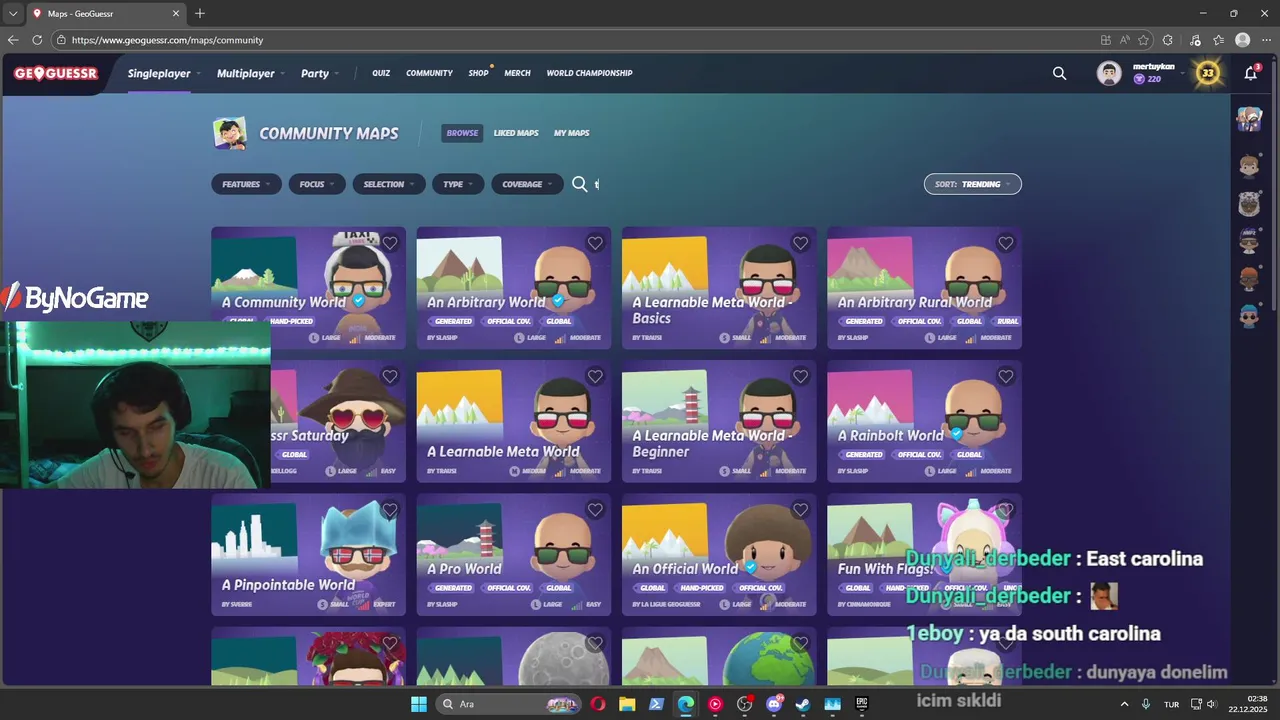Open browser read aloud icon
This screenshot has height=720, width=1280.
pos(1125,40)
